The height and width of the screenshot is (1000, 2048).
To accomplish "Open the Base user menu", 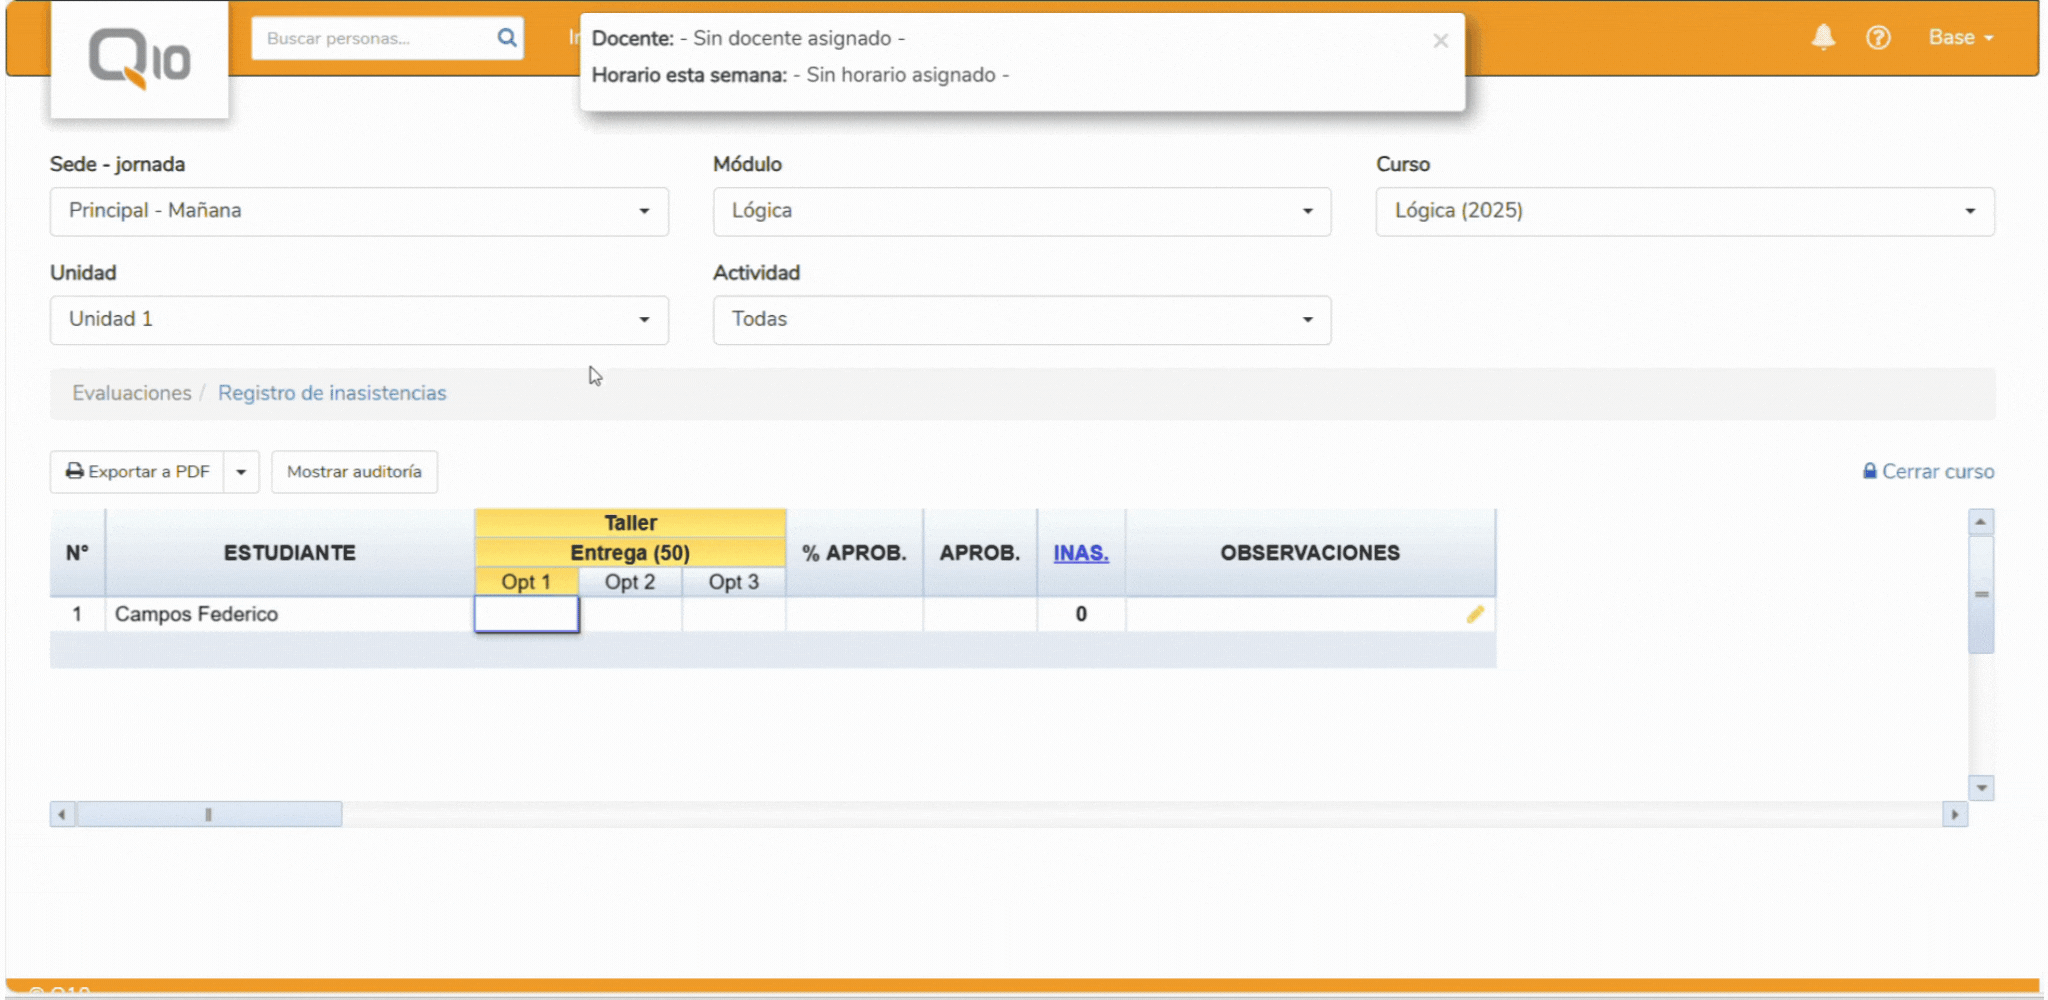I will click(x=1960, y=38).
